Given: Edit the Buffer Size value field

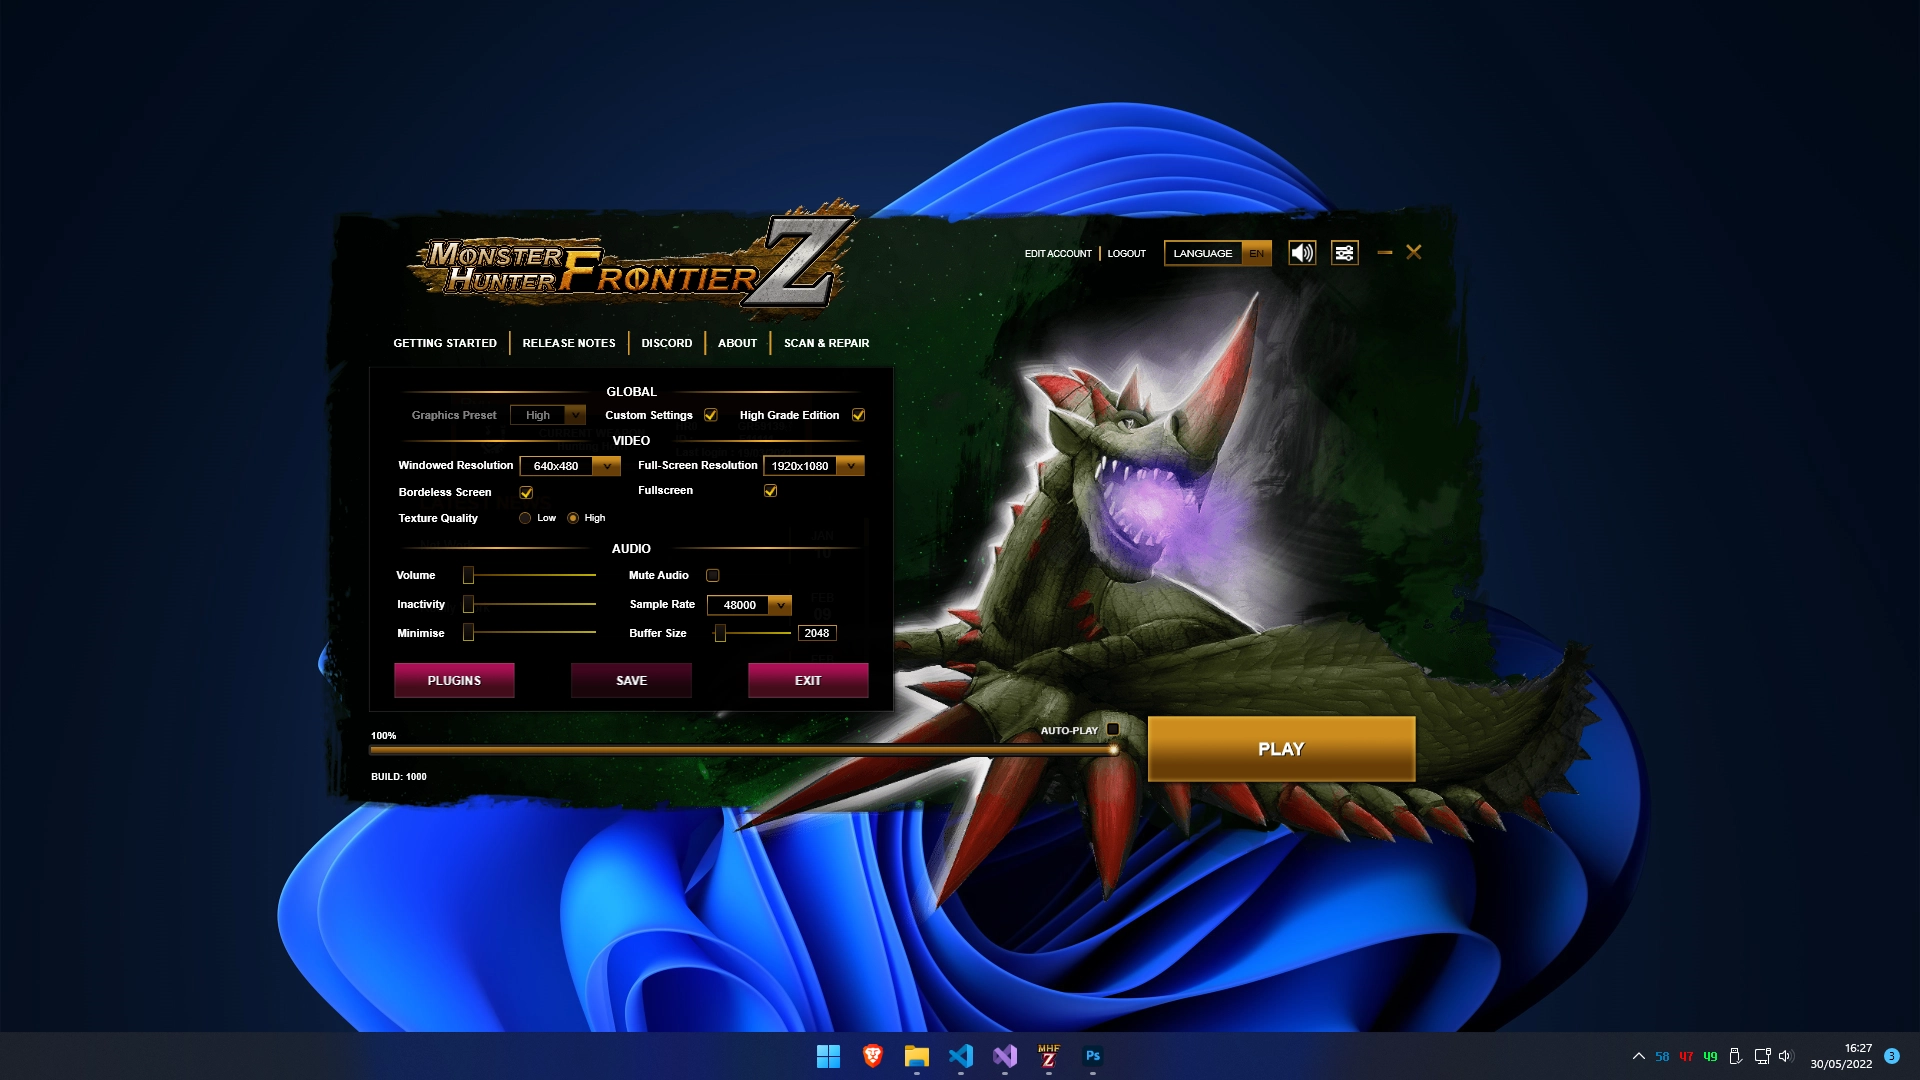Looking at the screenshot, I should (817, 632).
